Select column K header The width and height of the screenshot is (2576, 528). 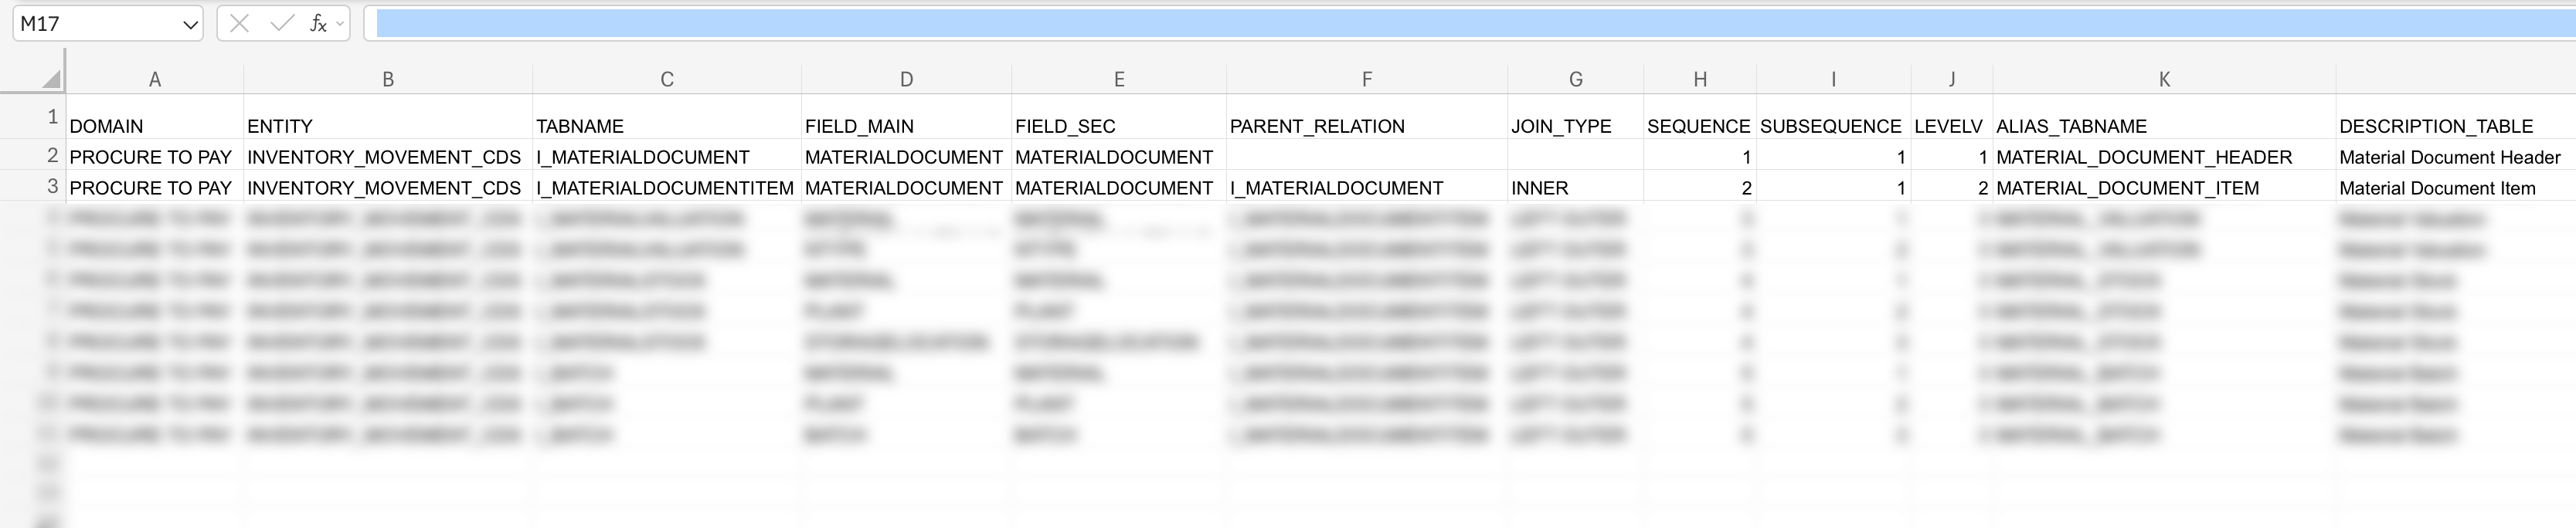pos(2164,79)
